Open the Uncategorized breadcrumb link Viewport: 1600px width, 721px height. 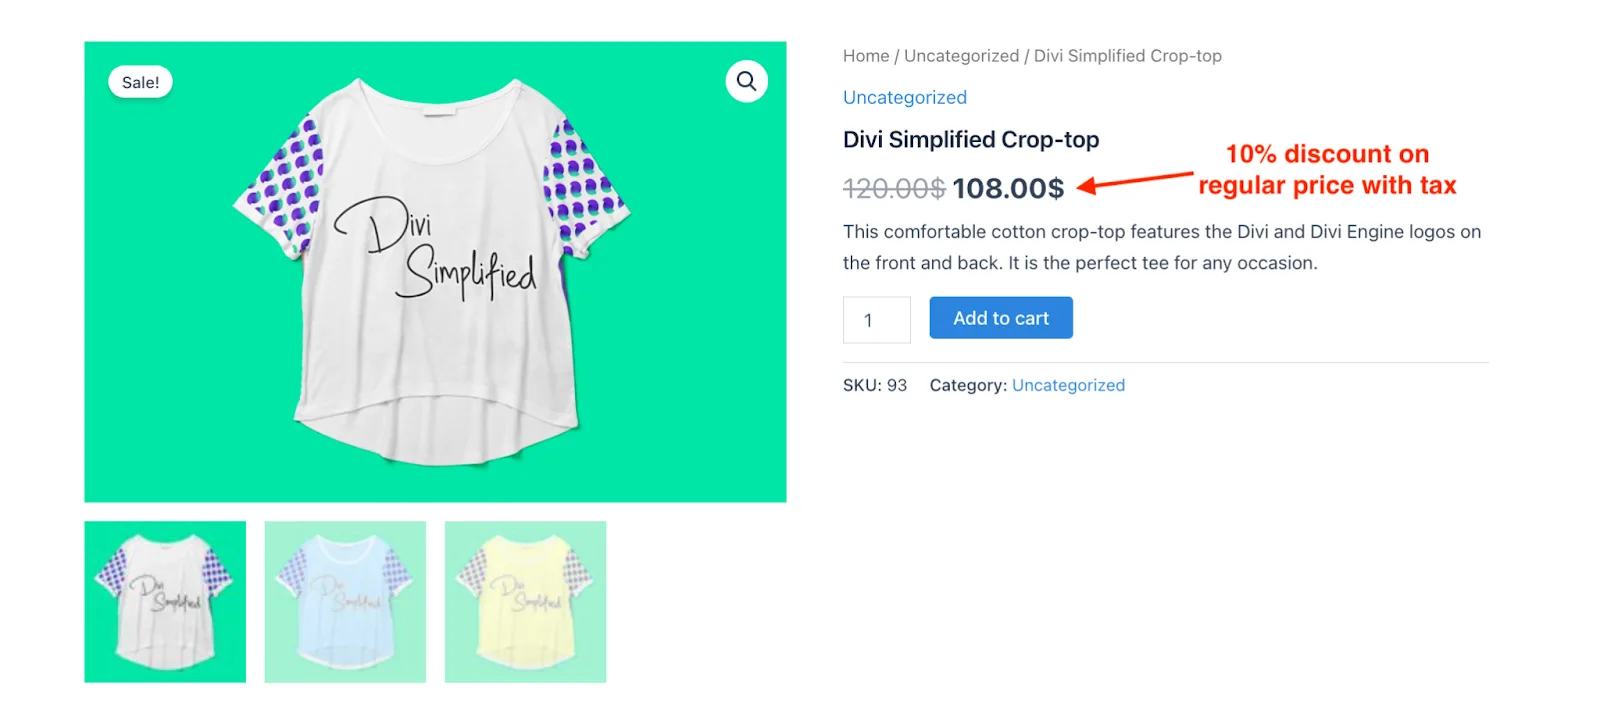[962, 56]
